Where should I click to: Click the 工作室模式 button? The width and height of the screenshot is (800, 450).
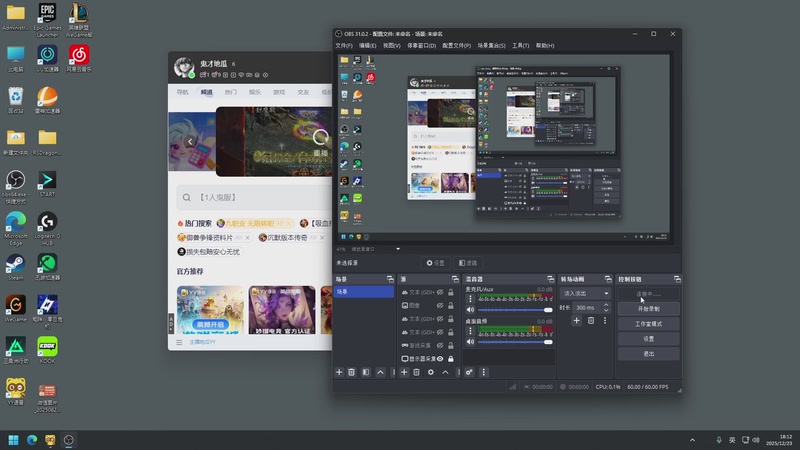pyautogui.click(x=648, y=323)
